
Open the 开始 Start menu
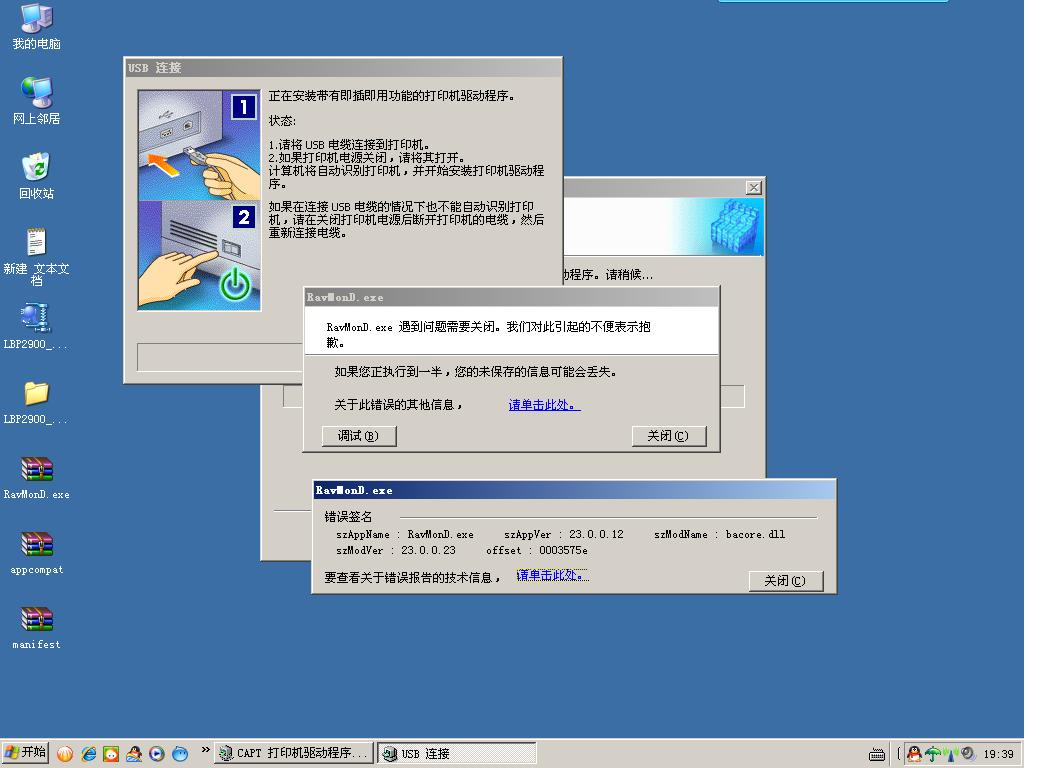(x=25, y=752)
